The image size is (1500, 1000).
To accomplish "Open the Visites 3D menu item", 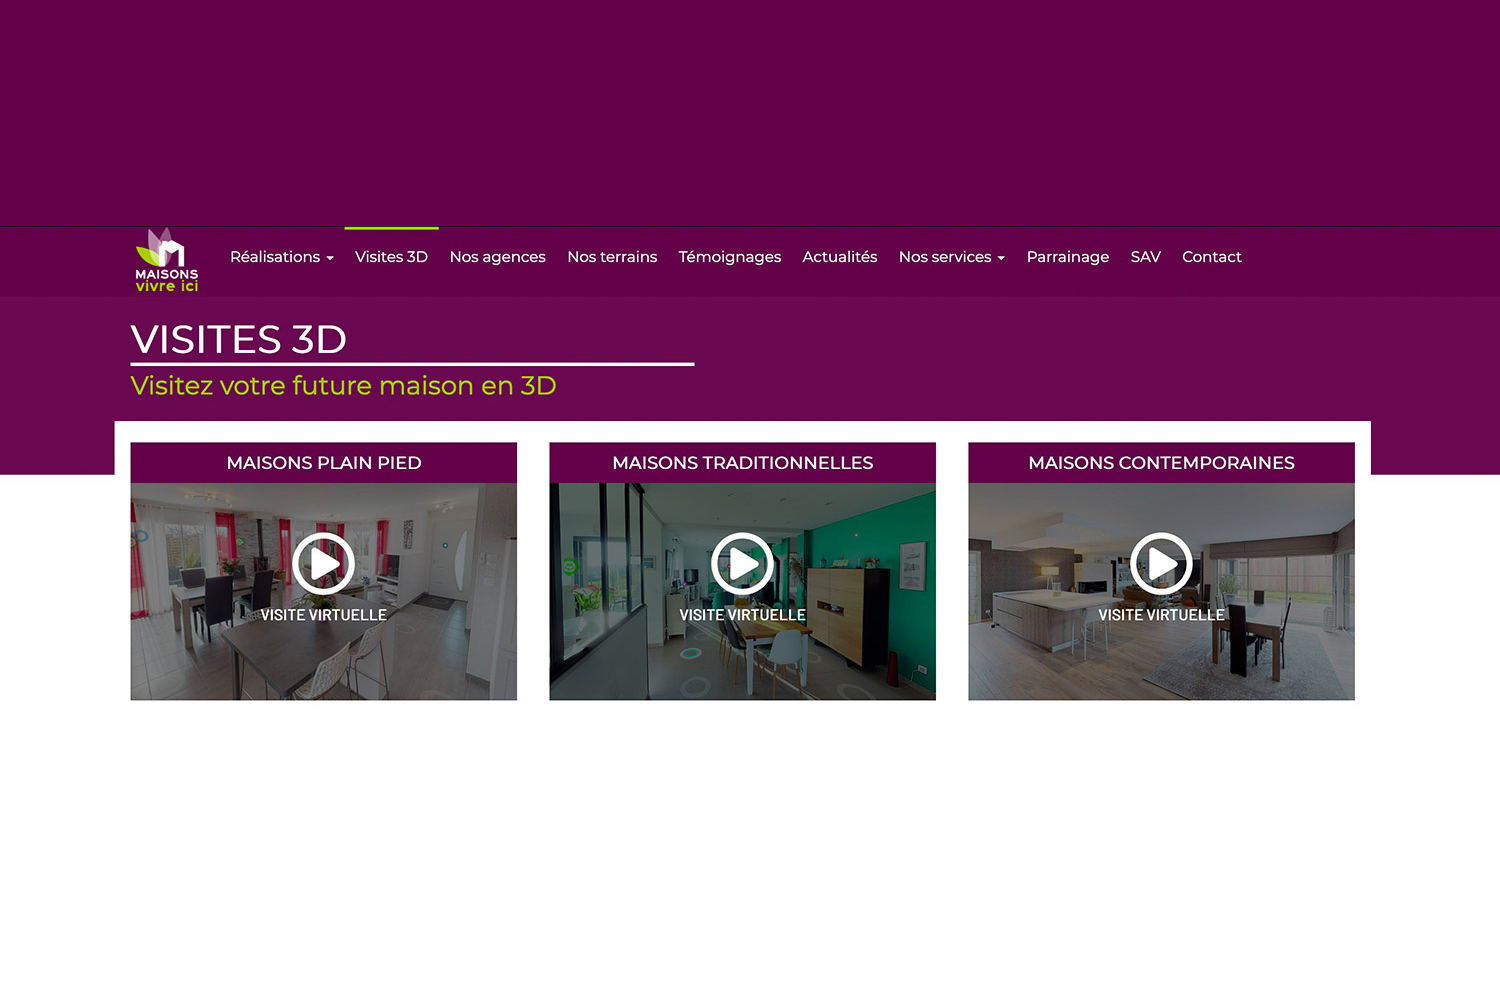I will point(391,257).
